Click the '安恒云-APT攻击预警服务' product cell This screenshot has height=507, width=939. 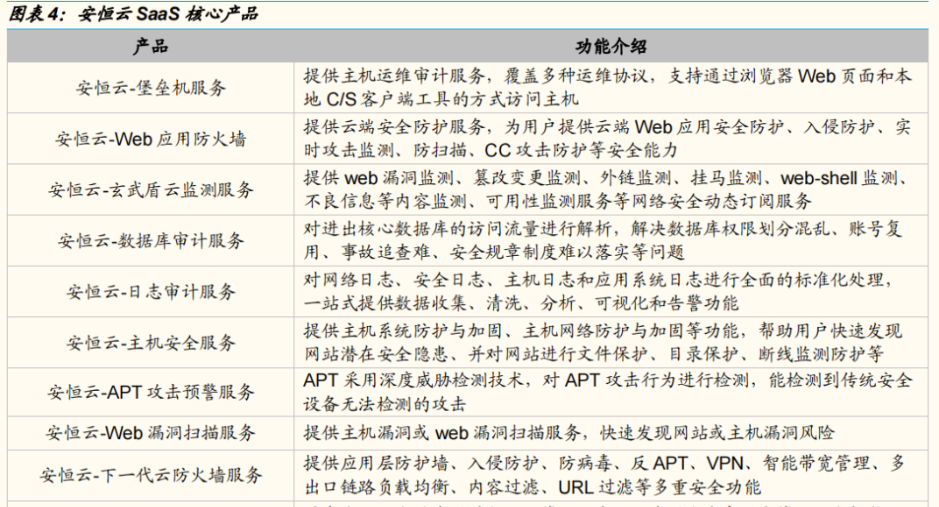(150, 392)
